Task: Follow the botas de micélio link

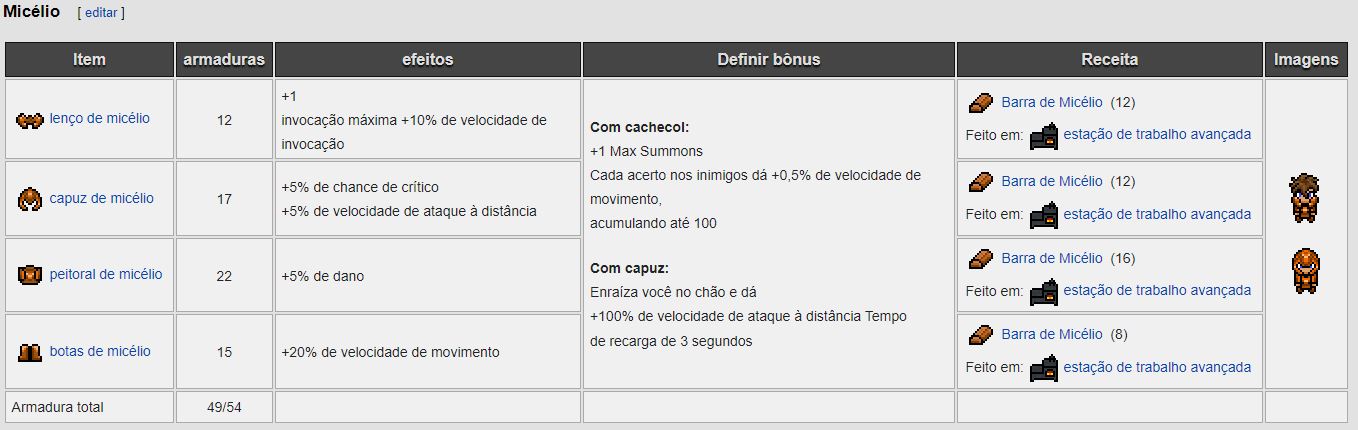Action: [x=100, y=351]
